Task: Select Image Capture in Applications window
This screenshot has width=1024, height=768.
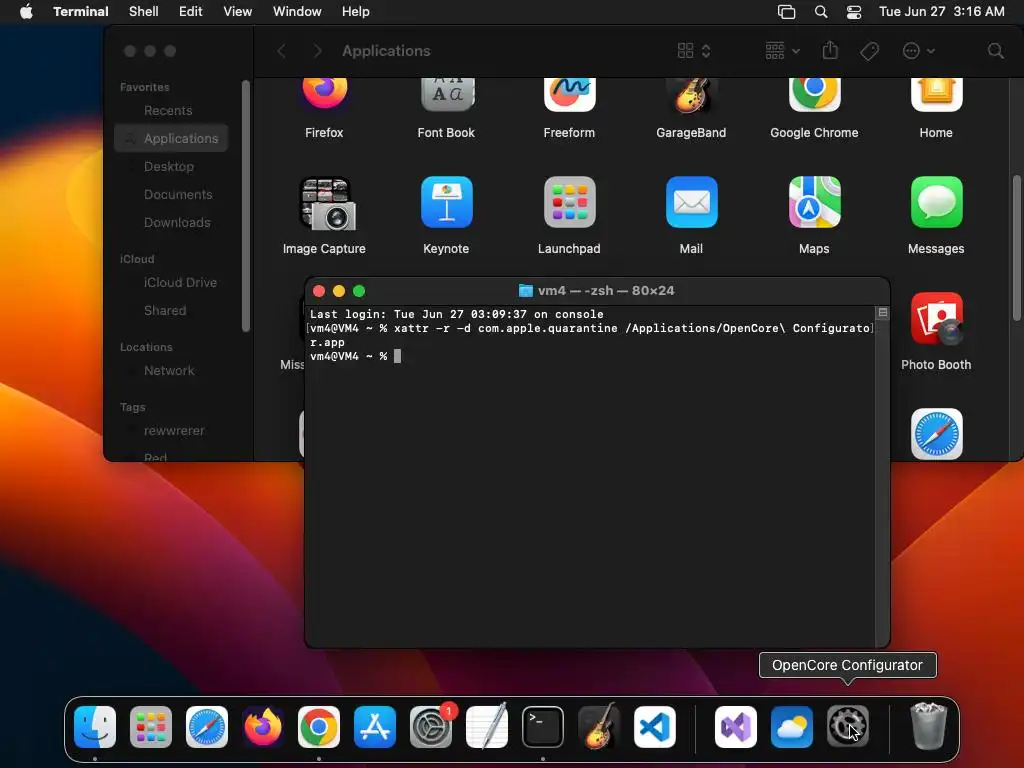Action: click(325, 204)
